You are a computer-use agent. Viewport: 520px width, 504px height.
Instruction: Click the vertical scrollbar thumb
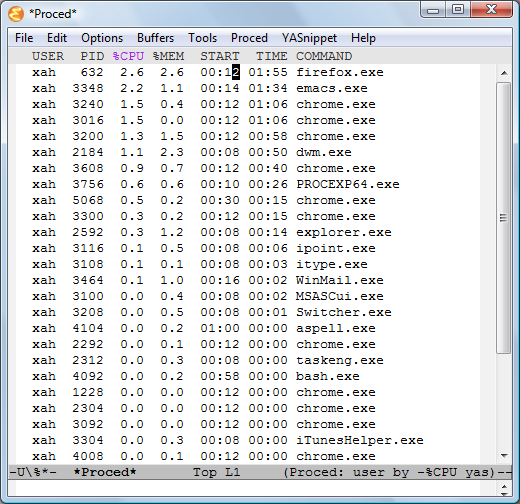504,218
